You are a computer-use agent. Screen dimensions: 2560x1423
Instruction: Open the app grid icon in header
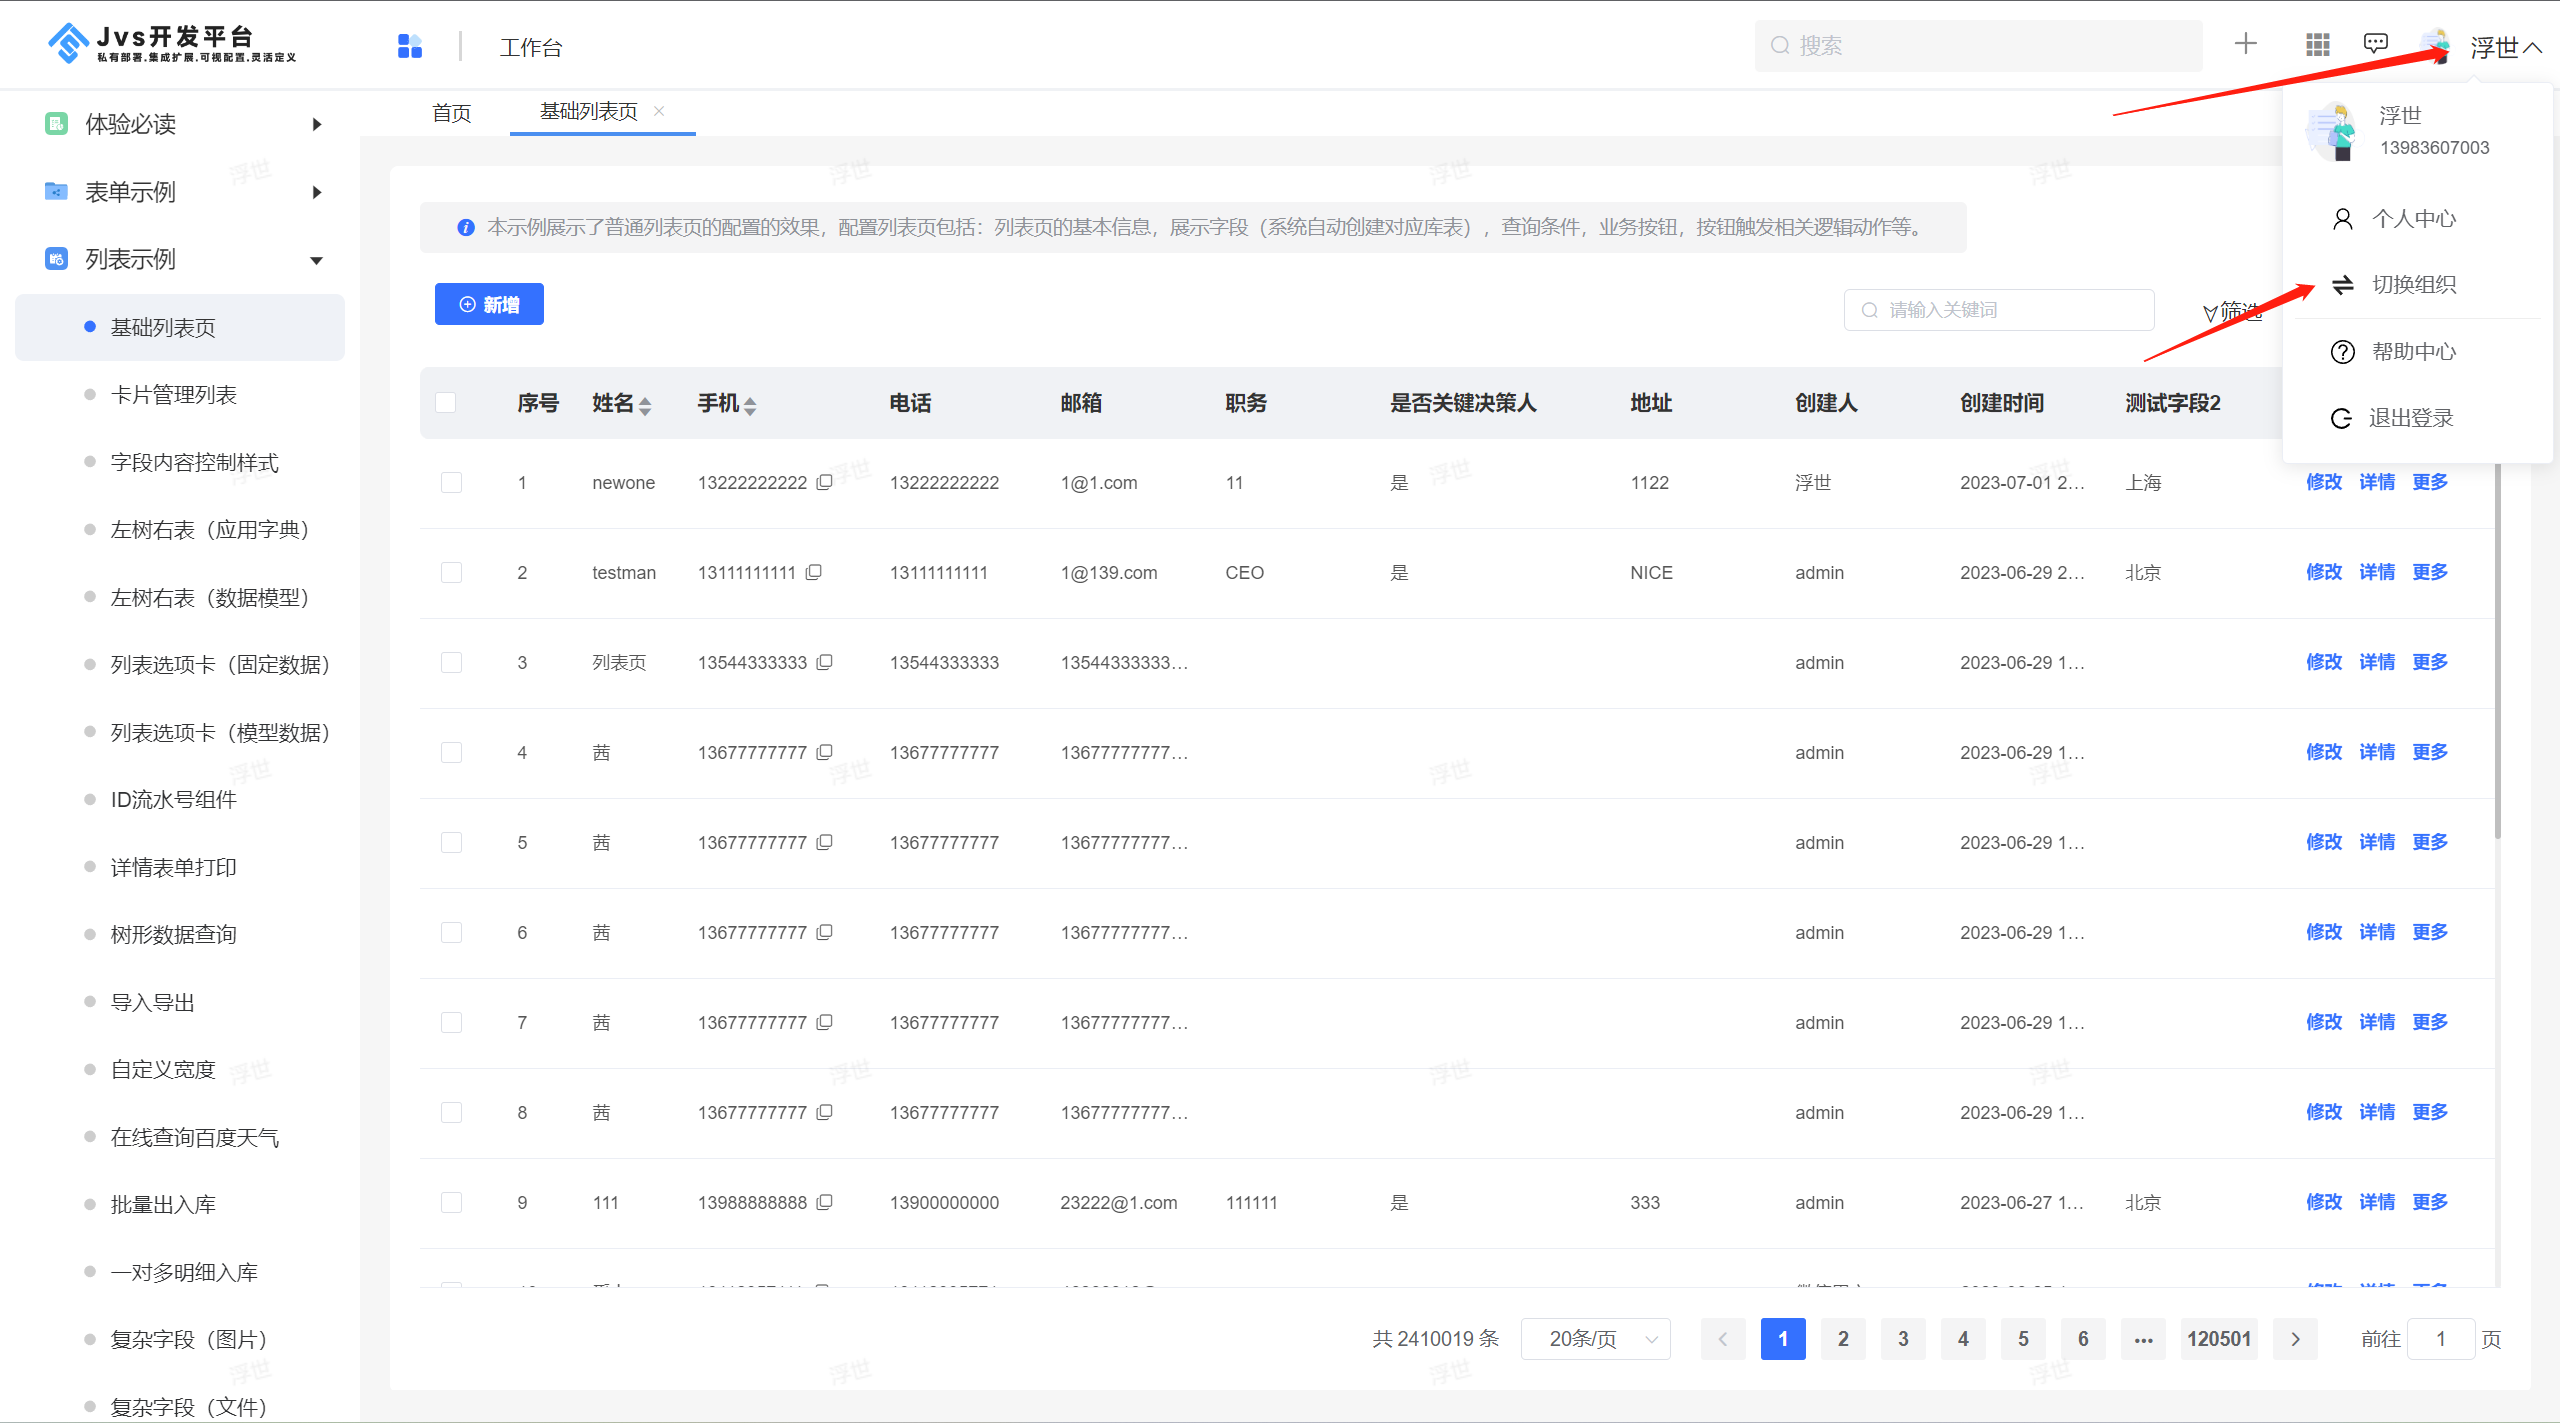click(x=2317, y=44)
